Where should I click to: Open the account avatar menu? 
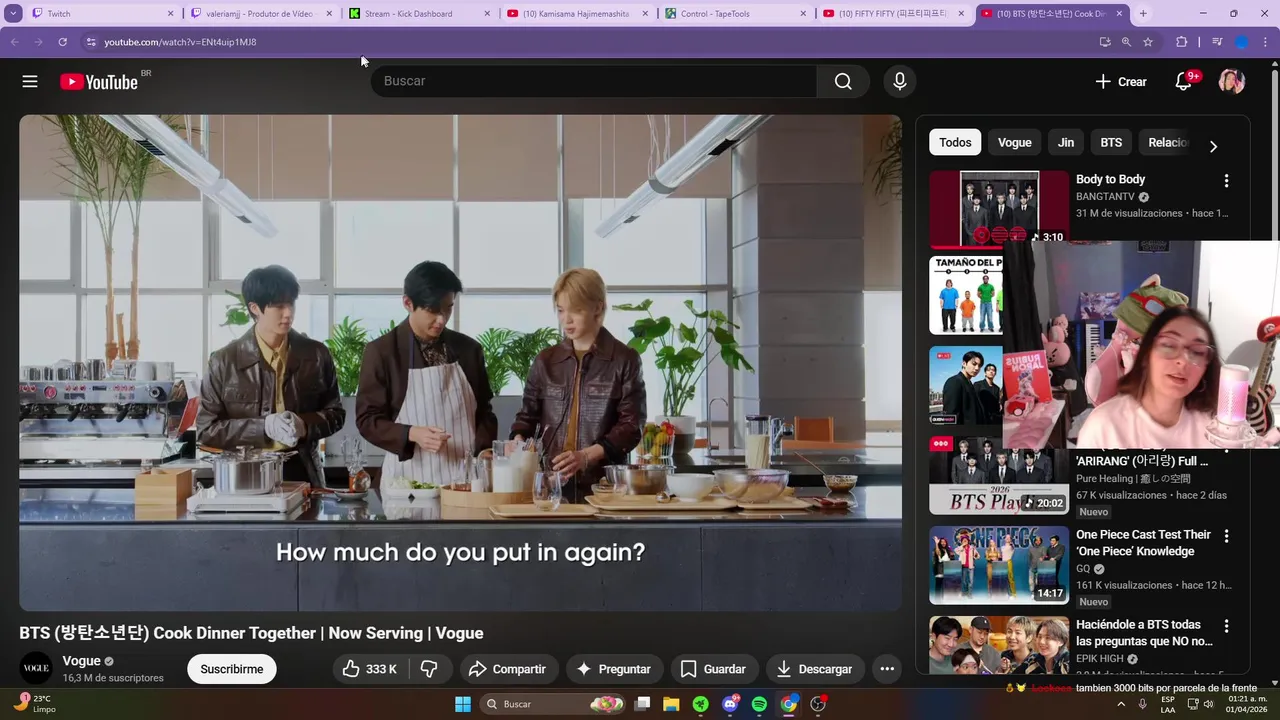(1231, 81)
